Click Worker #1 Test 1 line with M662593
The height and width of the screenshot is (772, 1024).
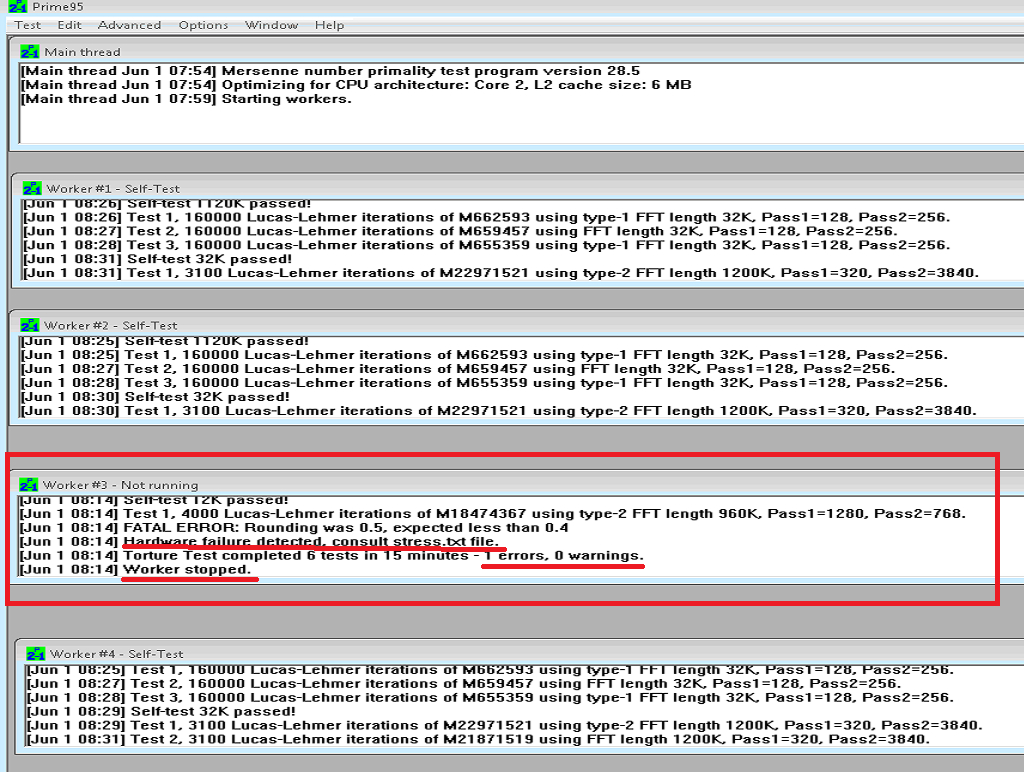pyautogui.click(x=487, y=217)
